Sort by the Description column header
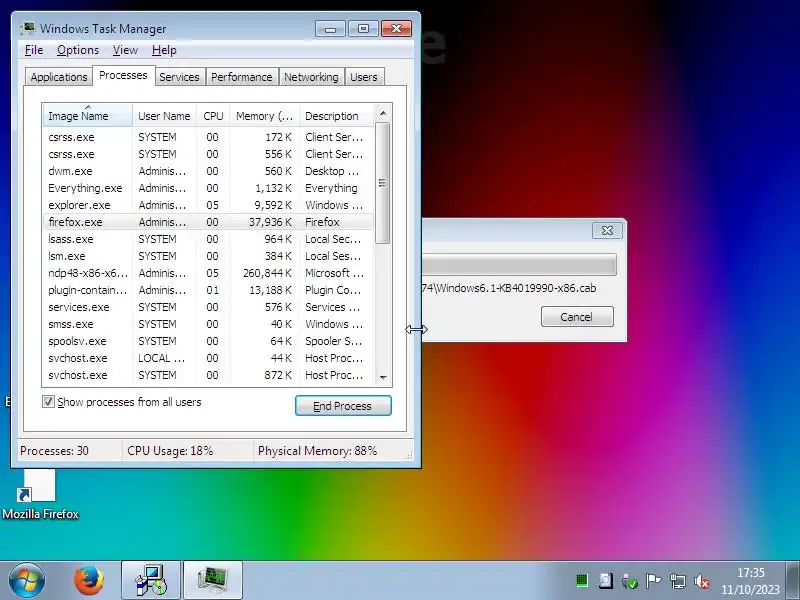Screen dimensions: 800x600 pyautogui.click(x=337, y=116)
